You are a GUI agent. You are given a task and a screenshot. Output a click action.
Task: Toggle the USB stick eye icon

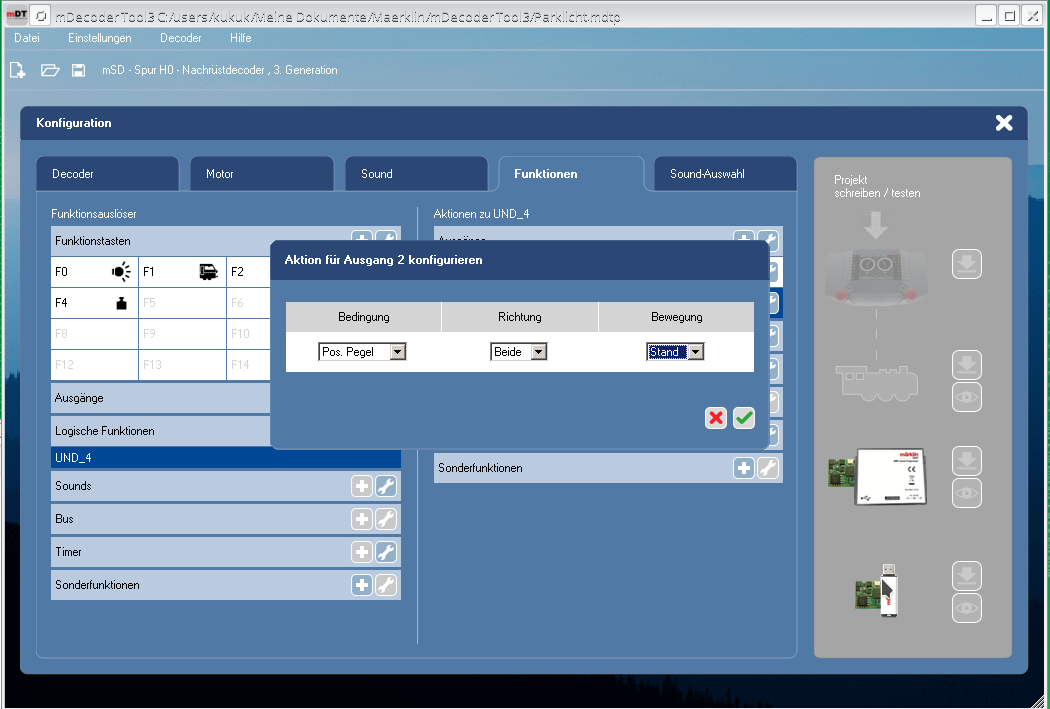pos(966,608)
